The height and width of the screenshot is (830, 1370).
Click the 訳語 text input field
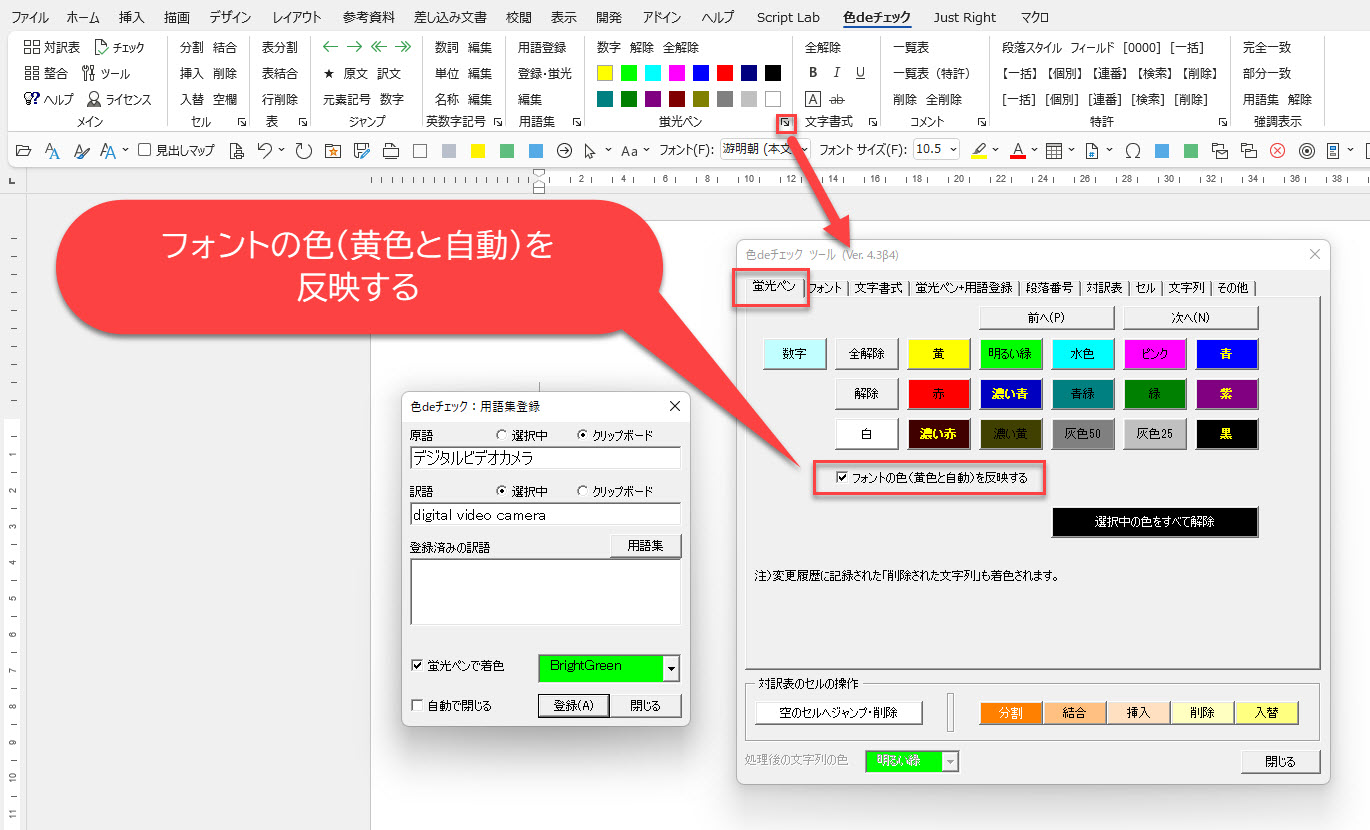coord(545,514)
